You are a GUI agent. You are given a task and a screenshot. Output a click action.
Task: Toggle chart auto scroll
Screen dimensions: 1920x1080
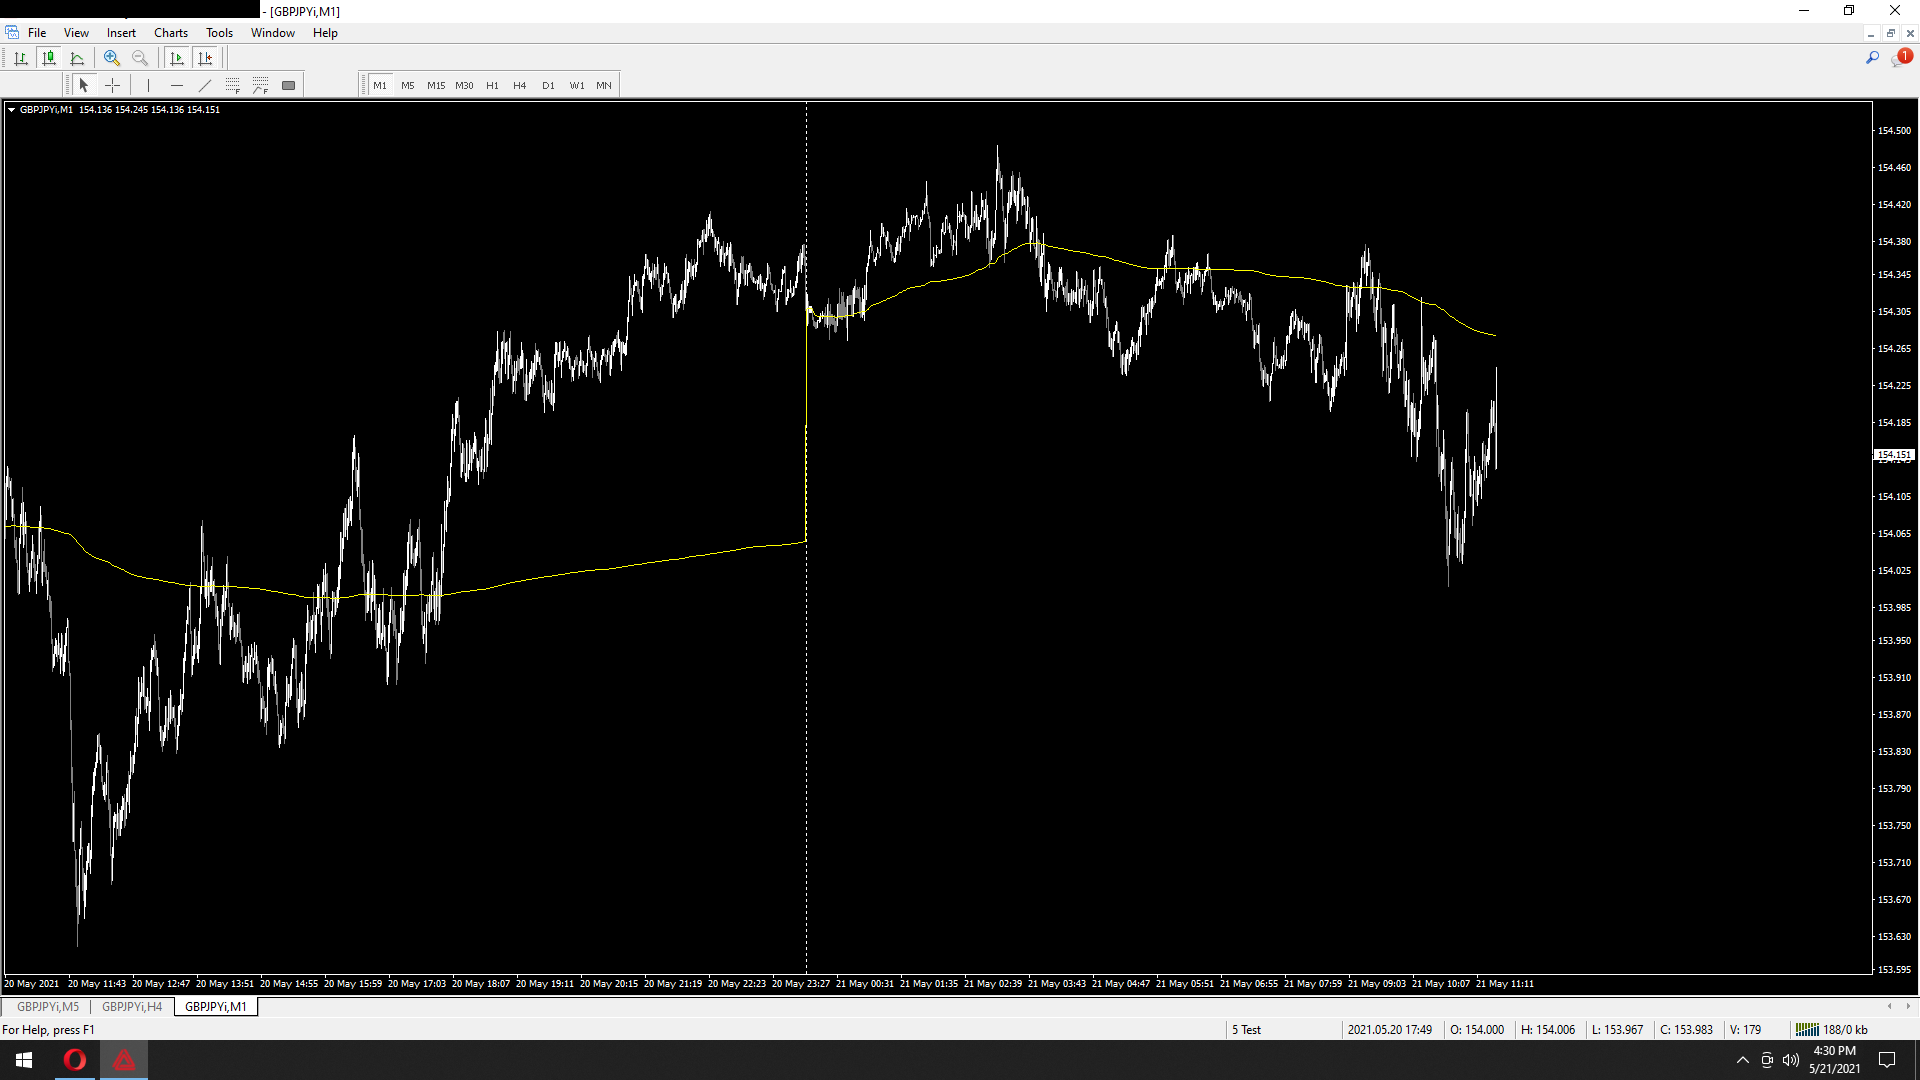coord(177,58)
